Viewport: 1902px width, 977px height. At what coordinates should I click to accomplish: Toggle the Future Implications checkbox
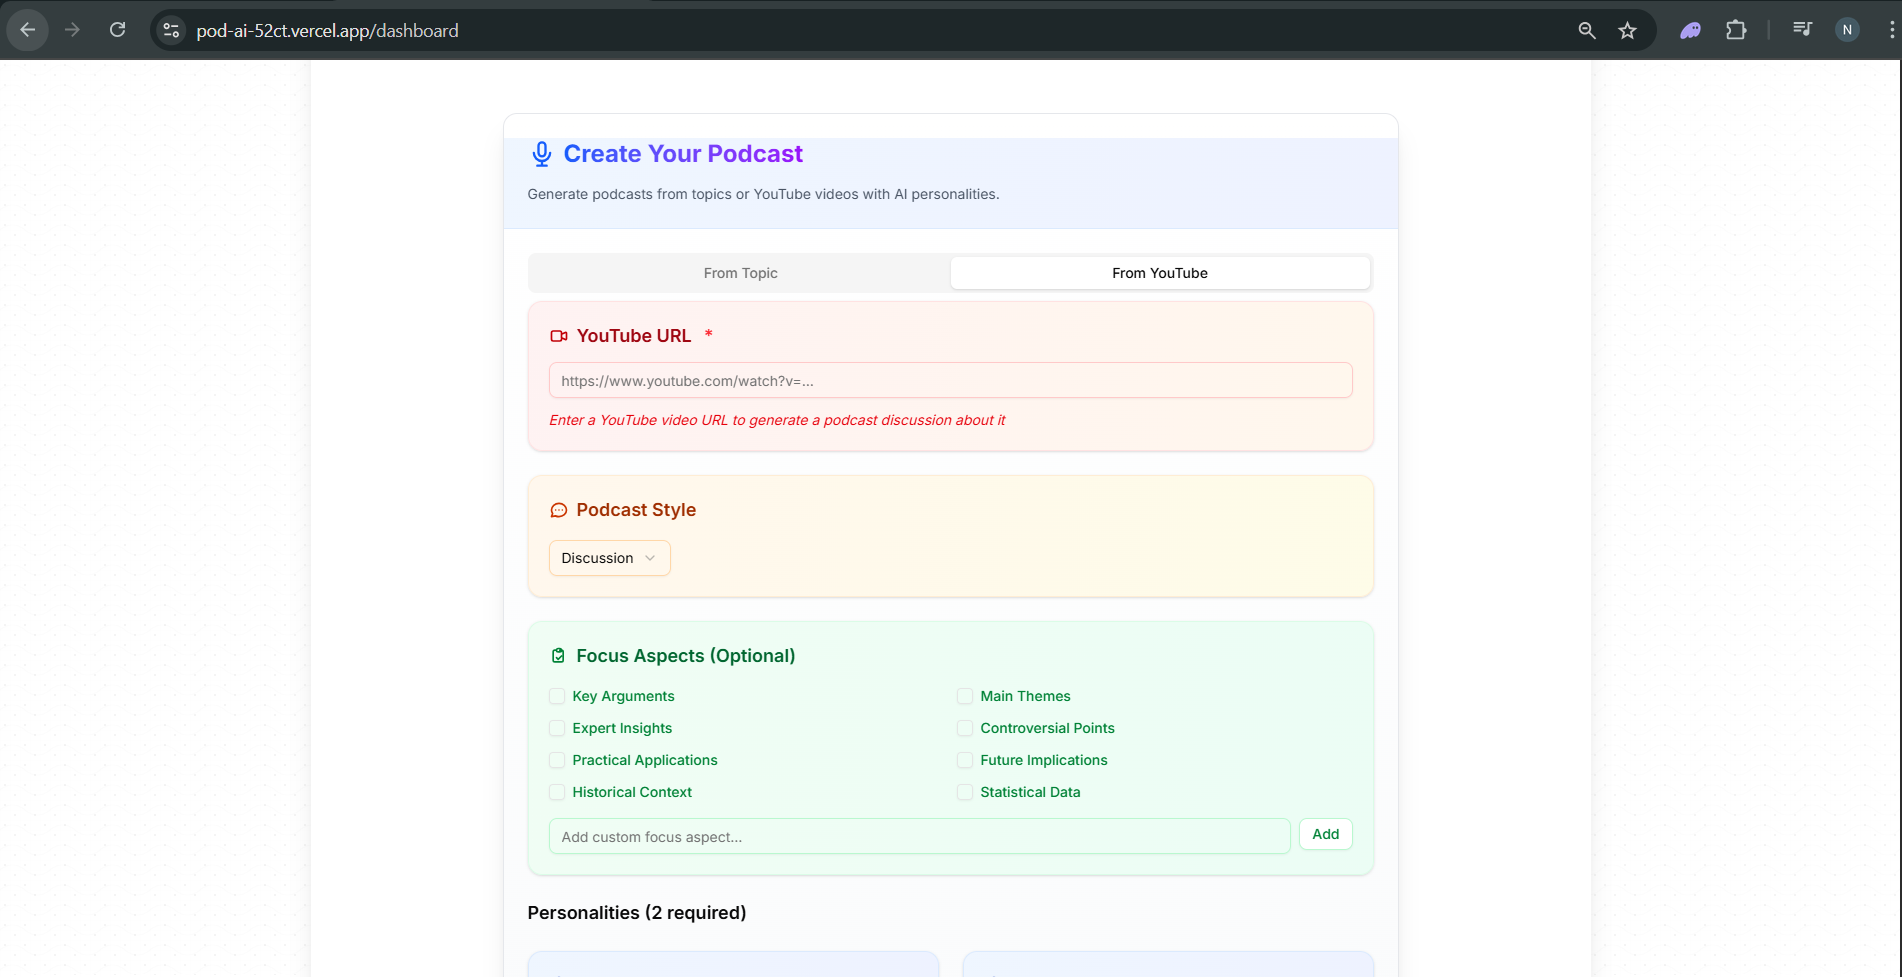[x=965, y=760]
